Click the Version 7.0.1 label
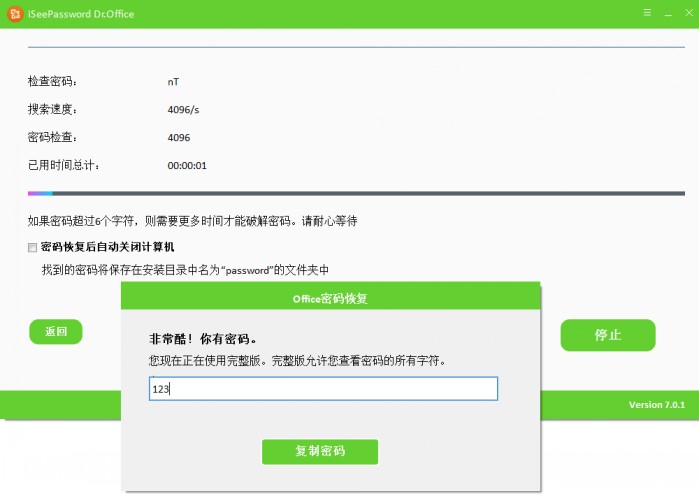This screenshot has height=496, width=699. coord(657,405)
